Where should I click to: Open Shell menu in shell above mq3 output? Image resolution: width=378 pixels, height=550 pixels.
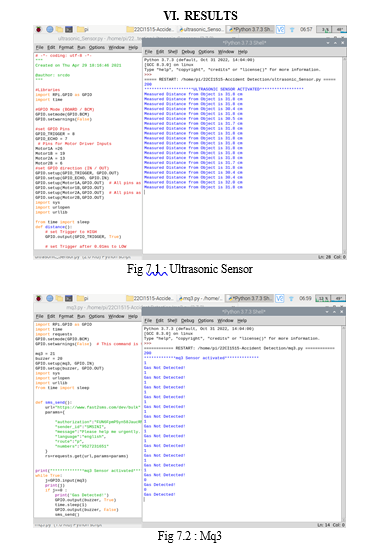[x=172, y=321]
